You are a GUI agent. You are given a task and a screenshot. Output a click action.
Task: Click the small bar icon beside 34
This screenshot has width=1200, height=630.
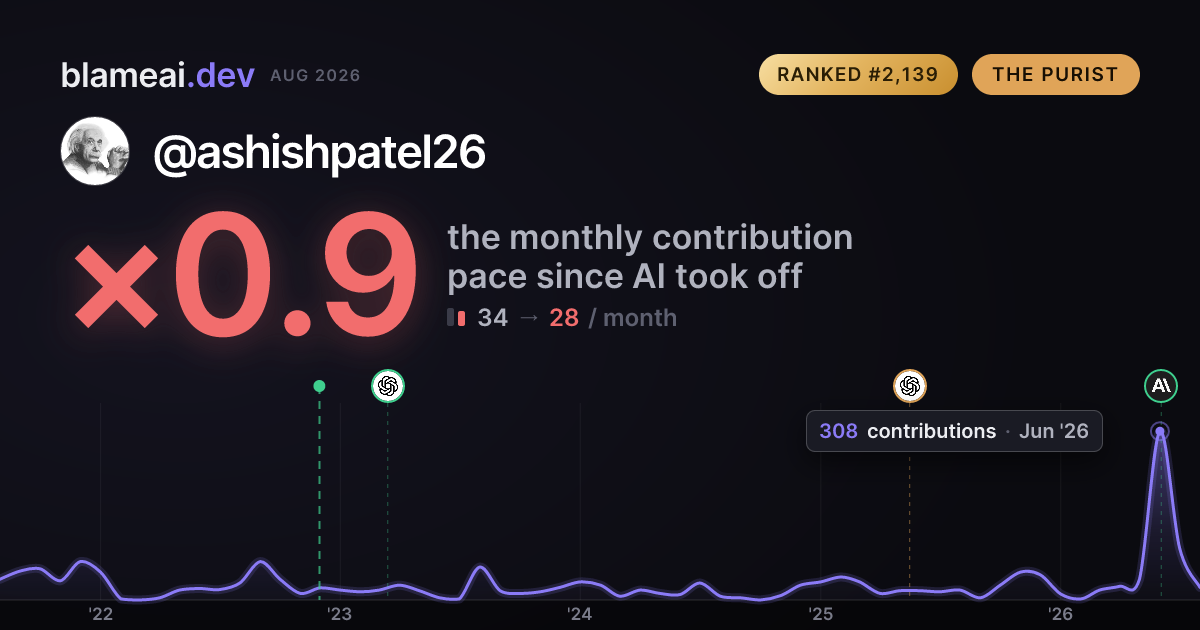[456, 318]
